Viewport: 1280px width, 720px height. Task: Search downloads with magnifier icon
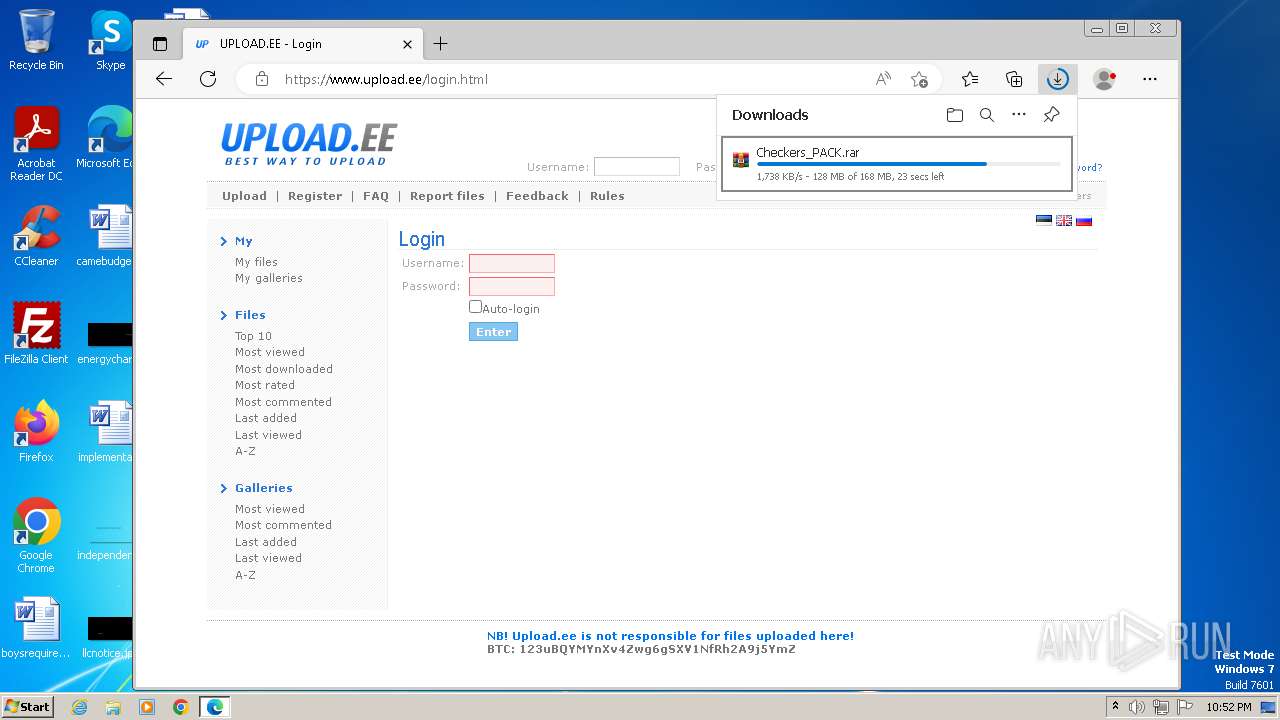click(x=987, y=115)
